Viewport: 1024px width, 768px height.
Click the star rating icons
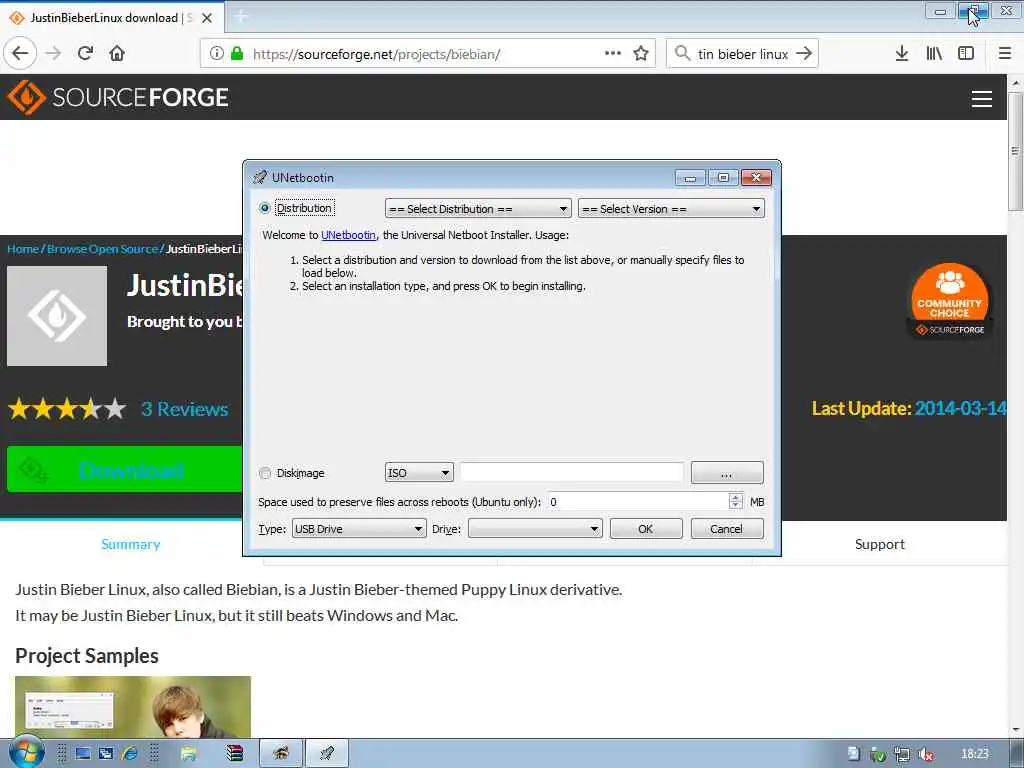coord(67,409)
